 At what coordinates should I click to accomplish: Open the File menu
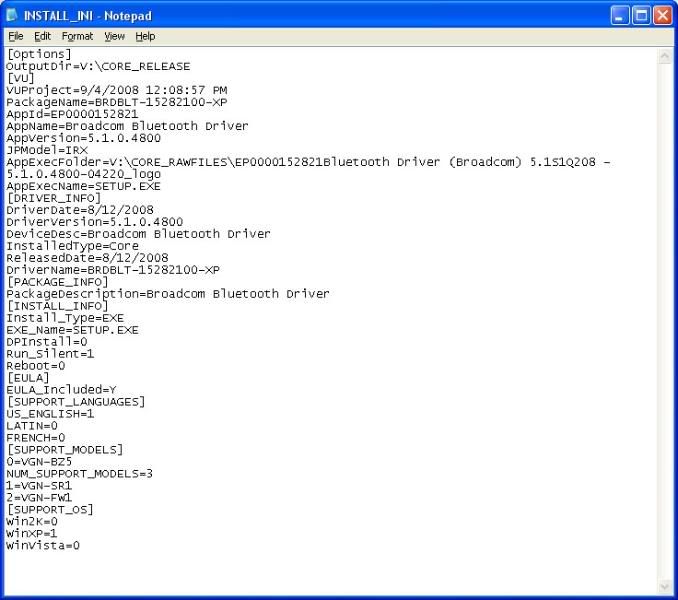pyautogui.click(x=16, y=36)
